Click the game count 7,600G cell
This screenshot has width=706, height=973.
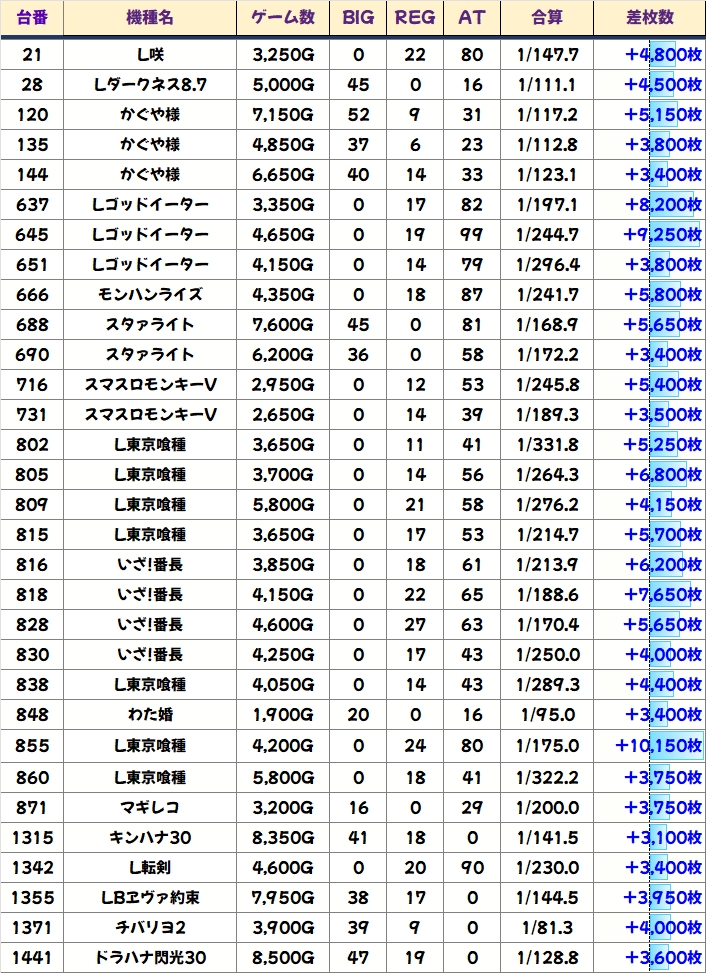click(x=283, y=325)
